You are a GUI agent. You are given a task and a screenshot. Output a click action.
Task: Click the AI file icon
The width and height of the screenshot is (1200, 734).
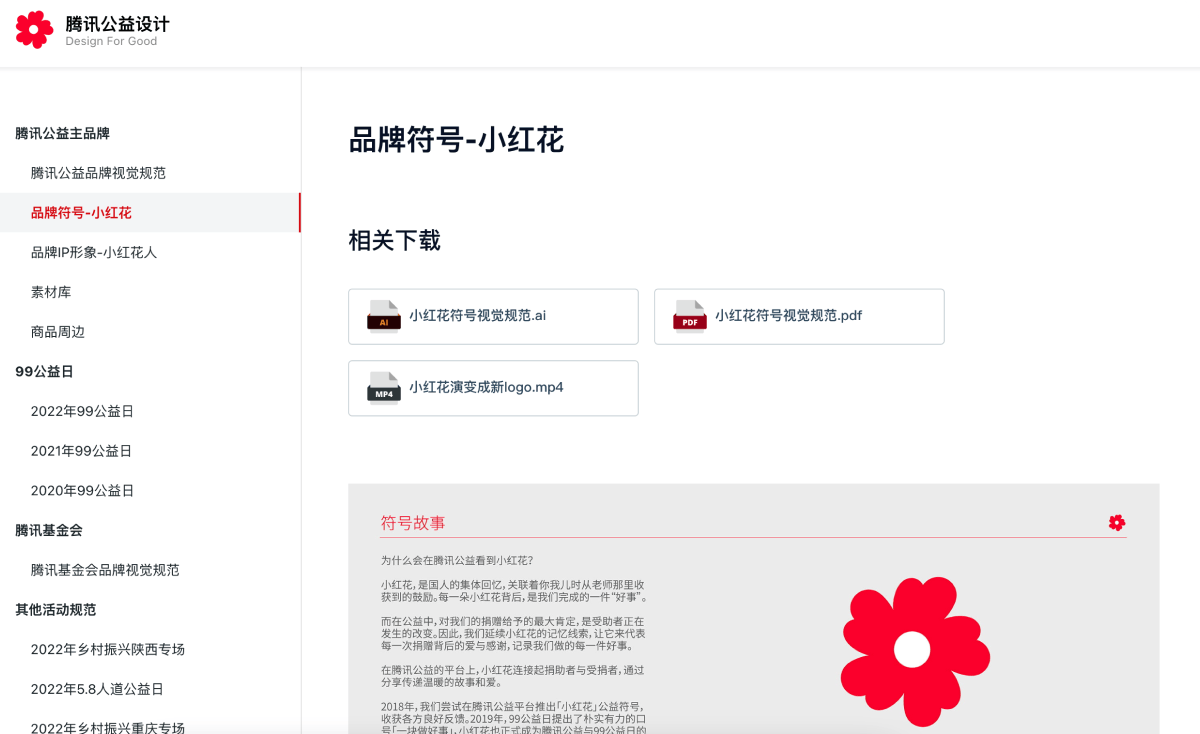(383, 316)
